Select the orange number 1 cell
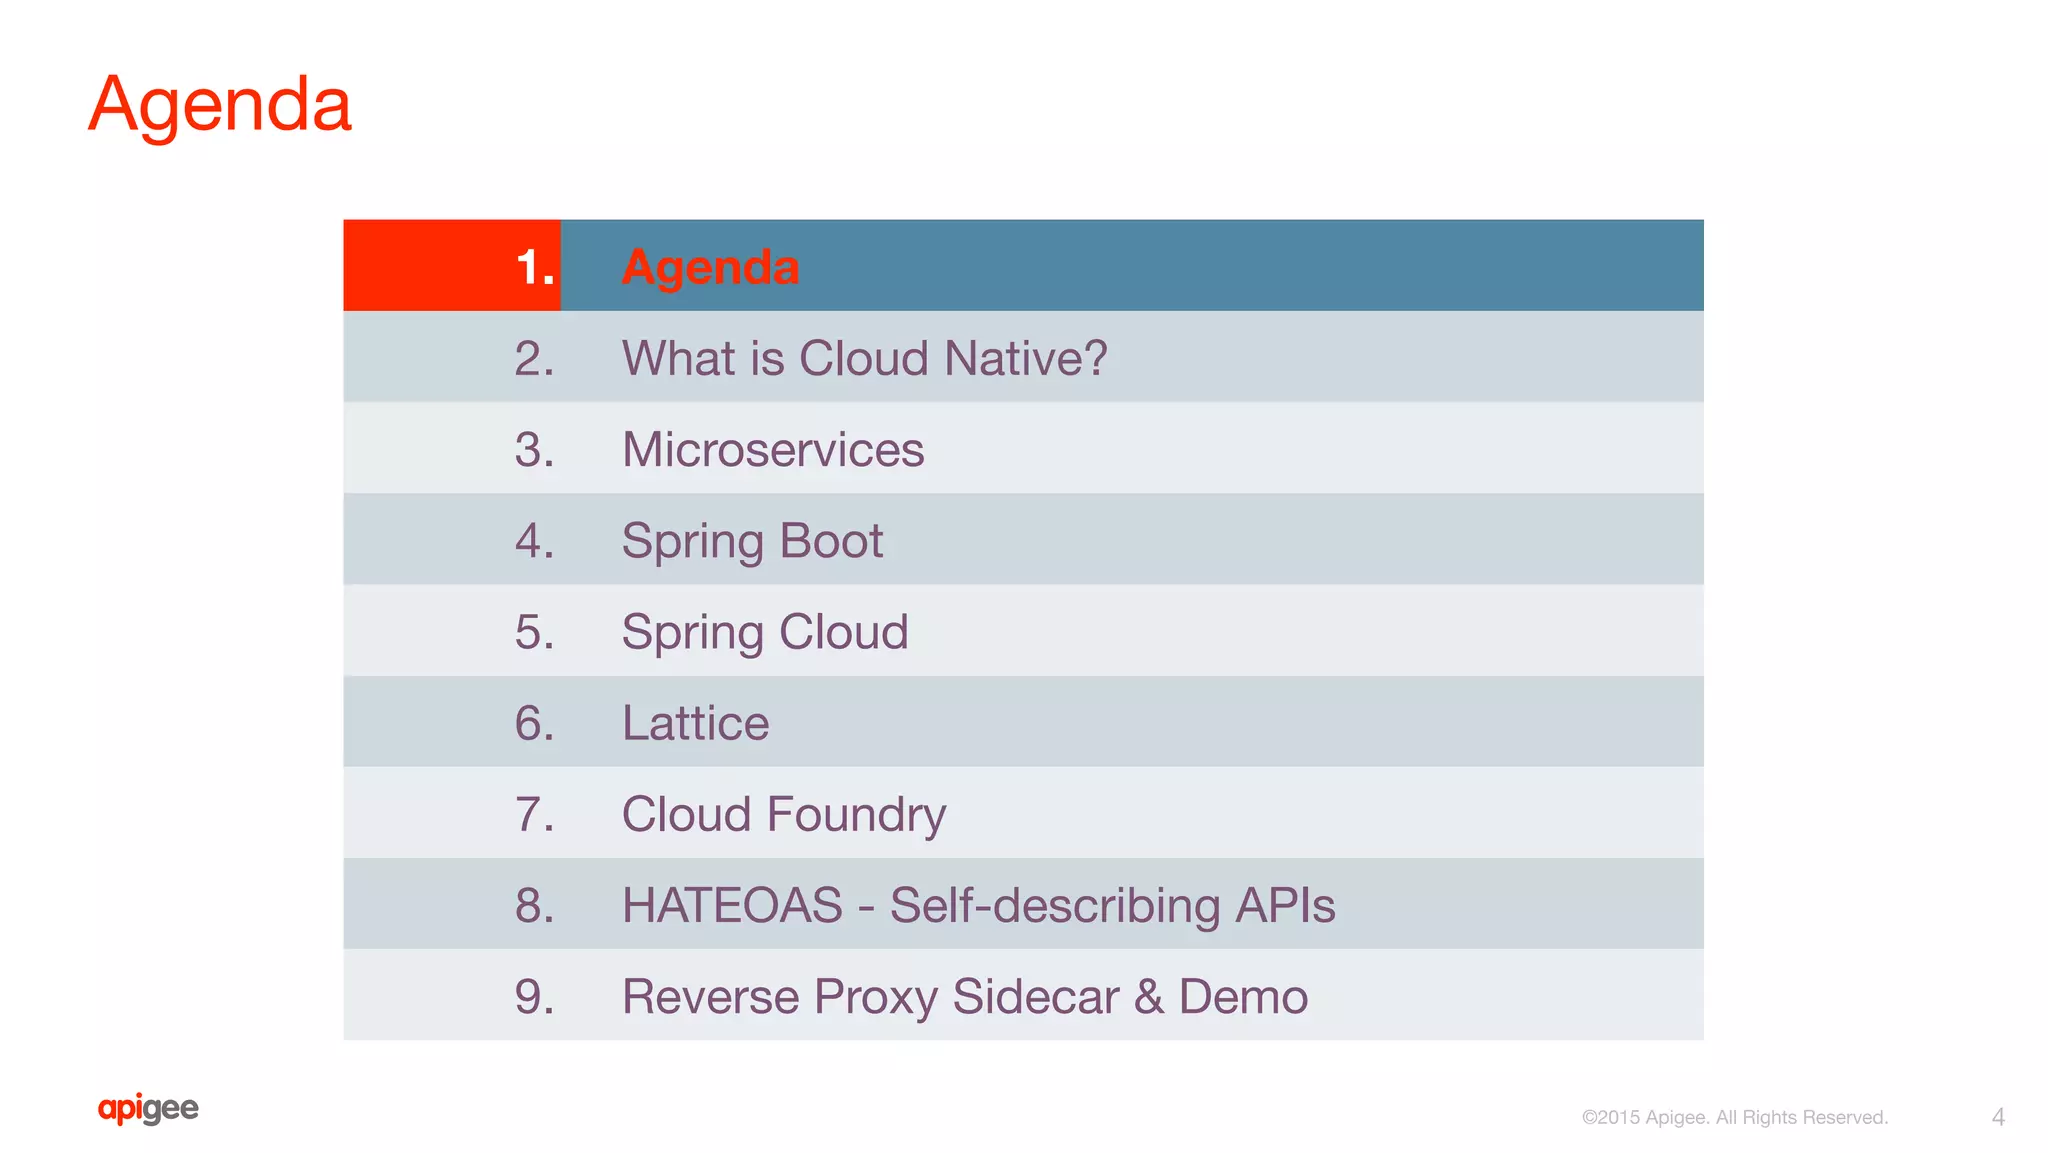 tap(452, 266)
